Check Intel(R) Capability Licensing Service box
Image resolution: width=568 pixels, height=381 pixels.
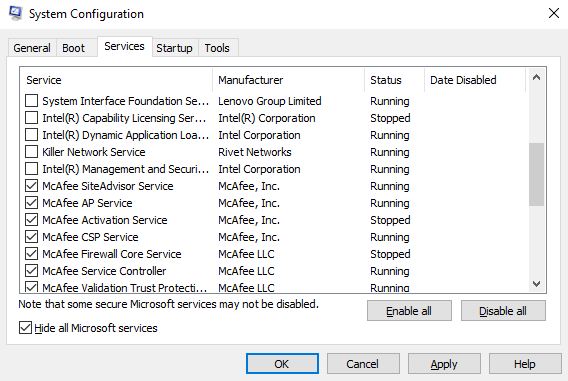(32, 118)
